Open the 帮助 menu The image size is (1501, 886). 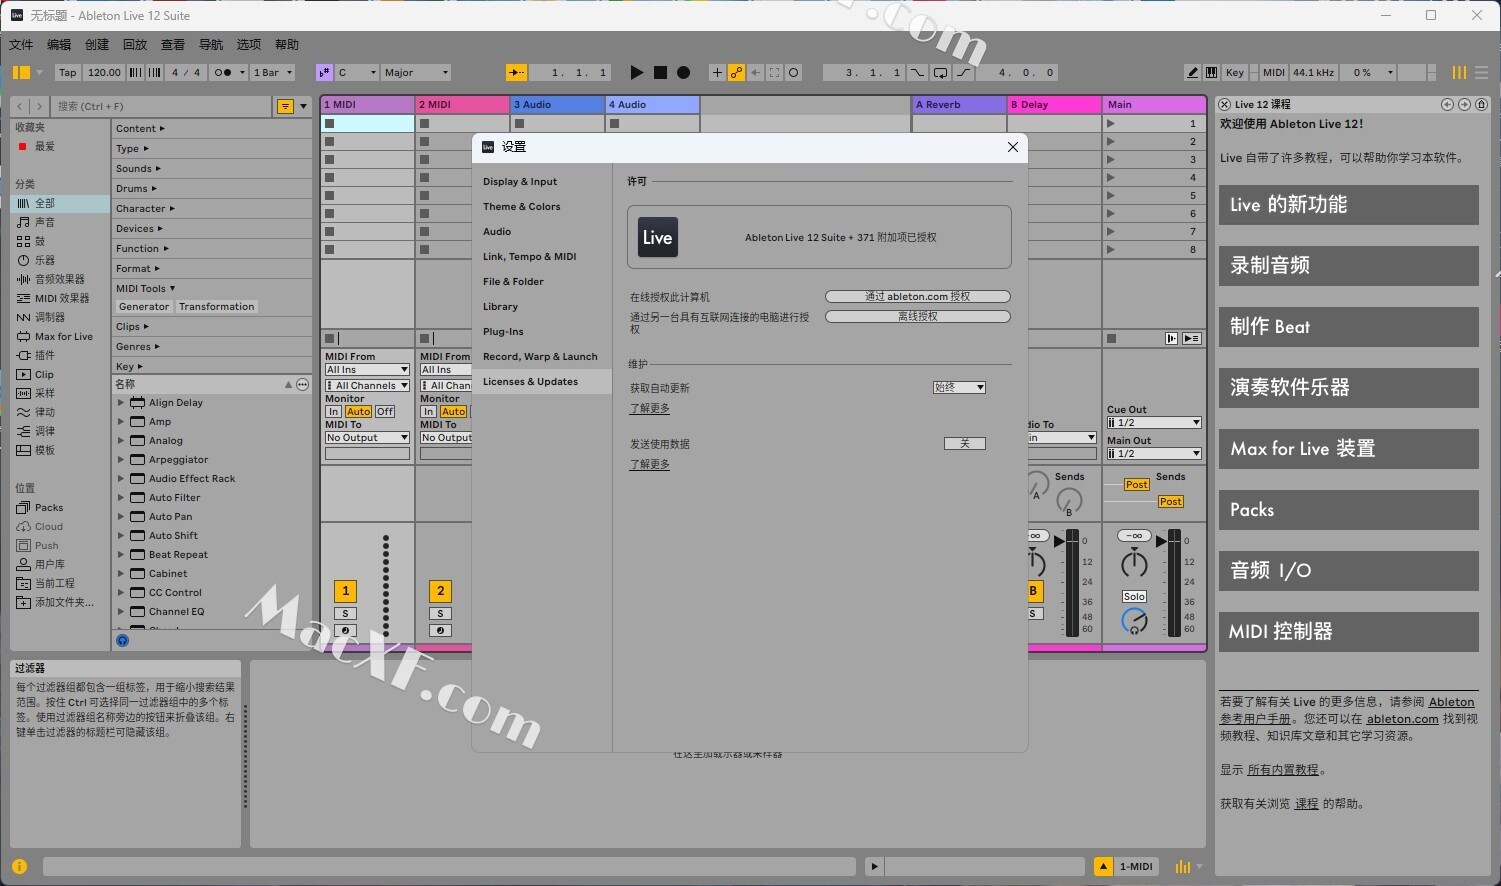click(x=287, y=44)
